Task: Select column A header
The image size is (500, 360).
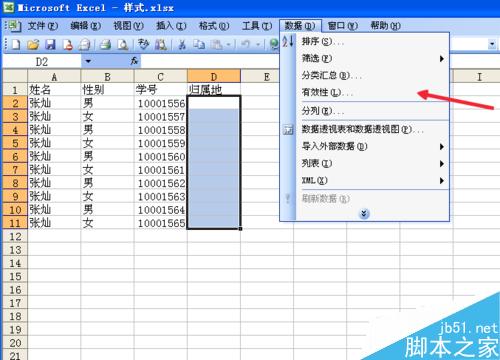Action: click(x=54, y=77)
